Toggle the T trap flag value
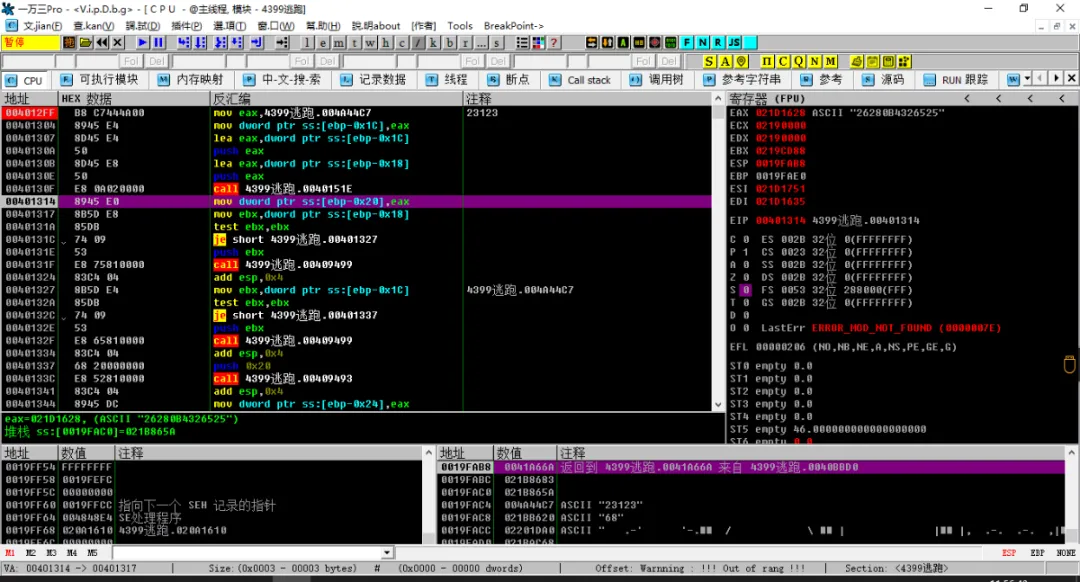 tap(745, 302)
